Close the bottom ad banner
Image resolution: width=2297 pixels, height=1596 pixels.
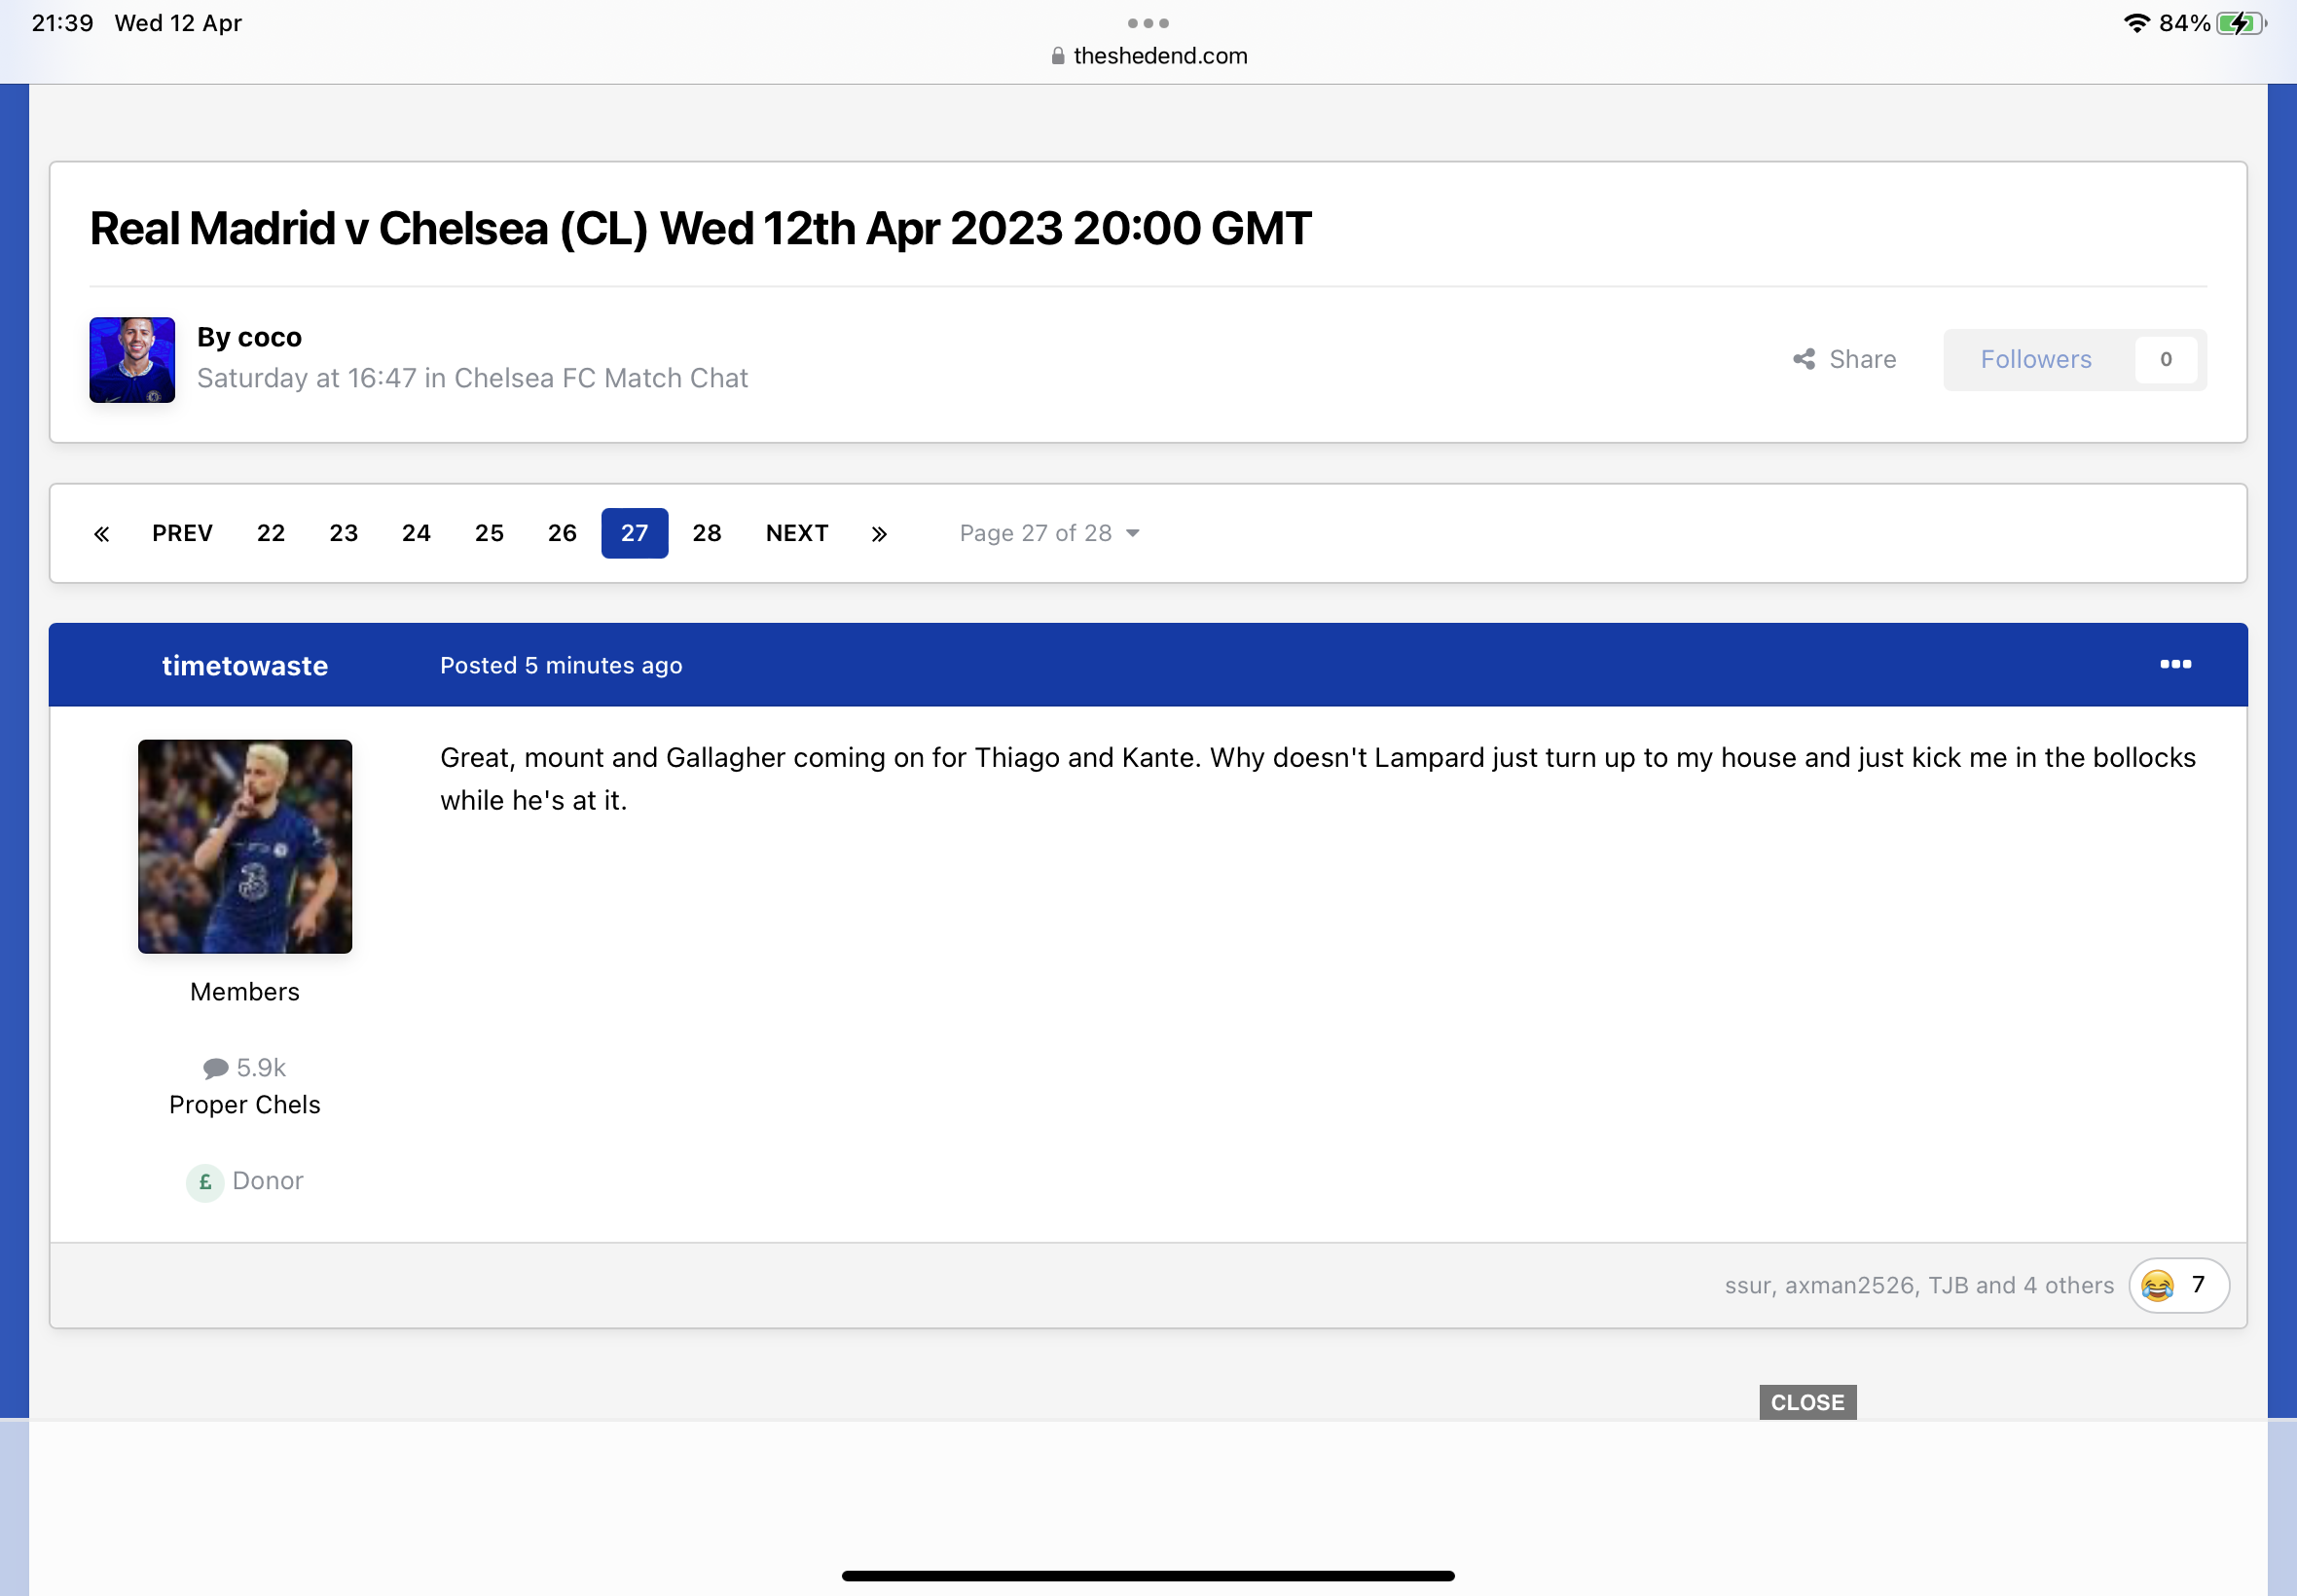[x=1808, y=1402]
